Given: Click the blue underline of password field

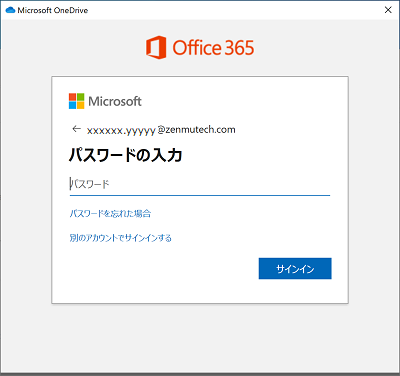Looking at the screenshot, I should click(200, 195).
